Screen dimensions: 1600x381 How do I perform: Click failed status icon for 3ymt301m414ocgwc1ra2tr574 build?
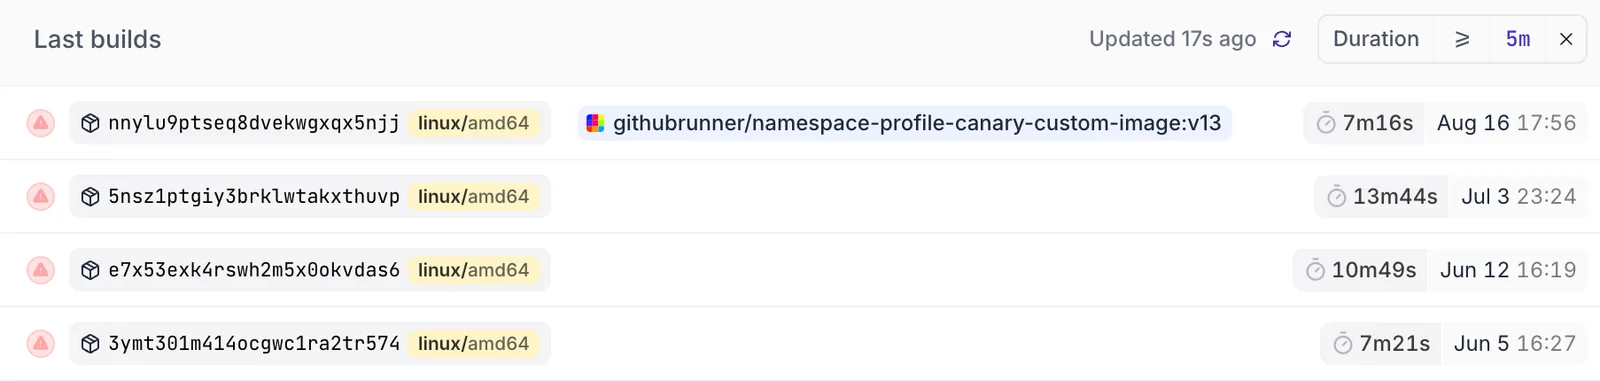tap(40, 343)
